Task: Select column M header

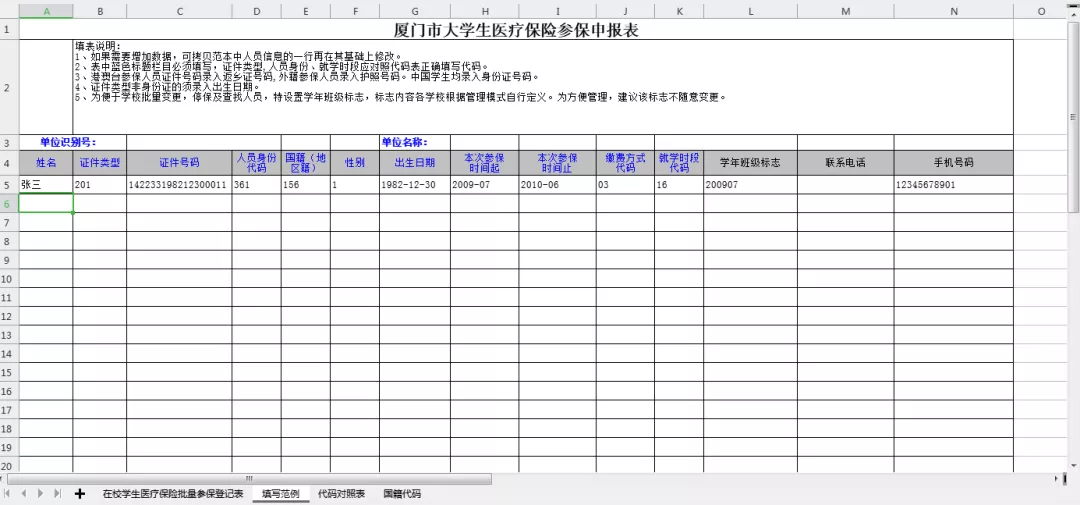Action: tap(846, 11)
